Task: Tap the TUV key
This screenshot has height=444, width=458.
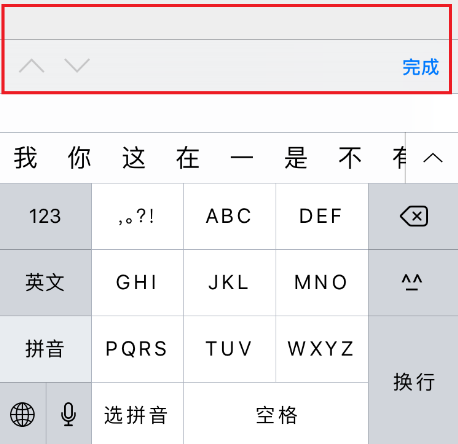Action: (x=229, y=349)
